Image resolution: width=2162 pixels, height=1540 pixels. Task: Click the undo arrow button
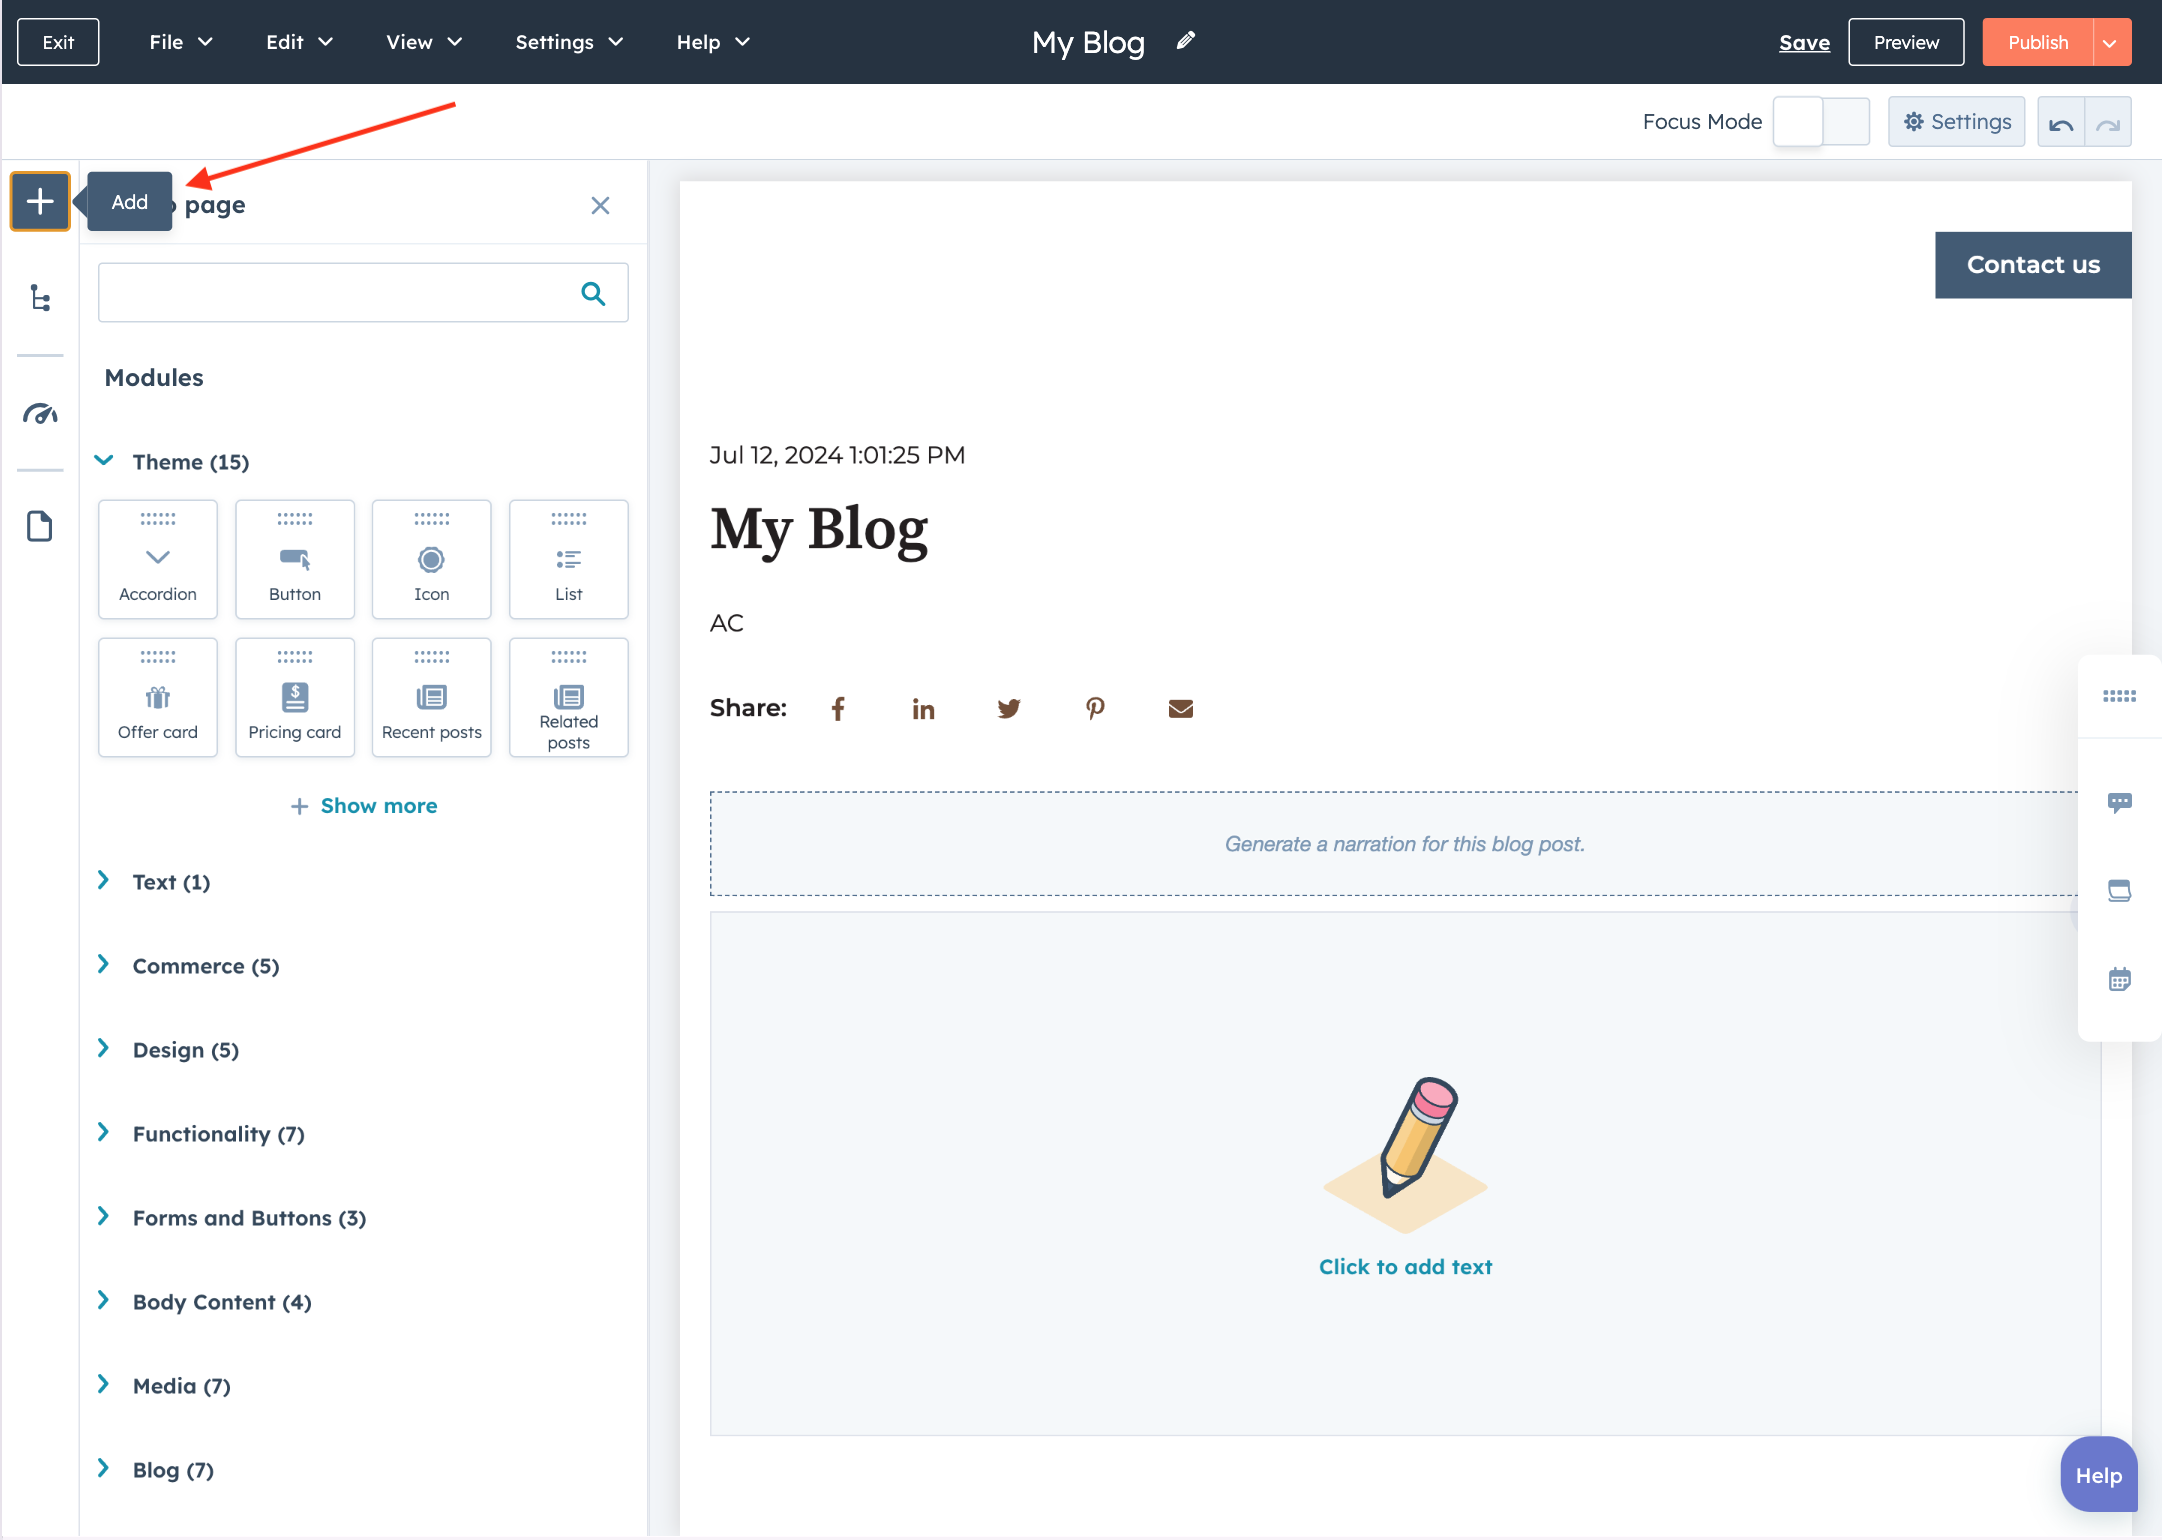[x=2061, y=123]
